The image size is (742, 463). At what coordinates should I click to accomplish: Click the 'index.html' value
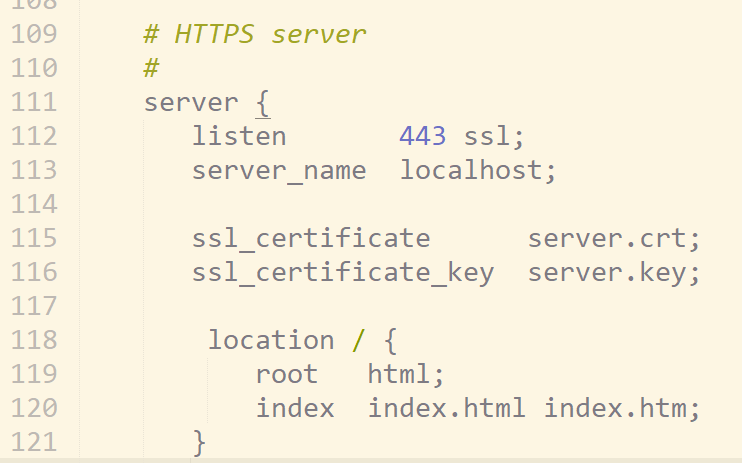coord(447,408)
